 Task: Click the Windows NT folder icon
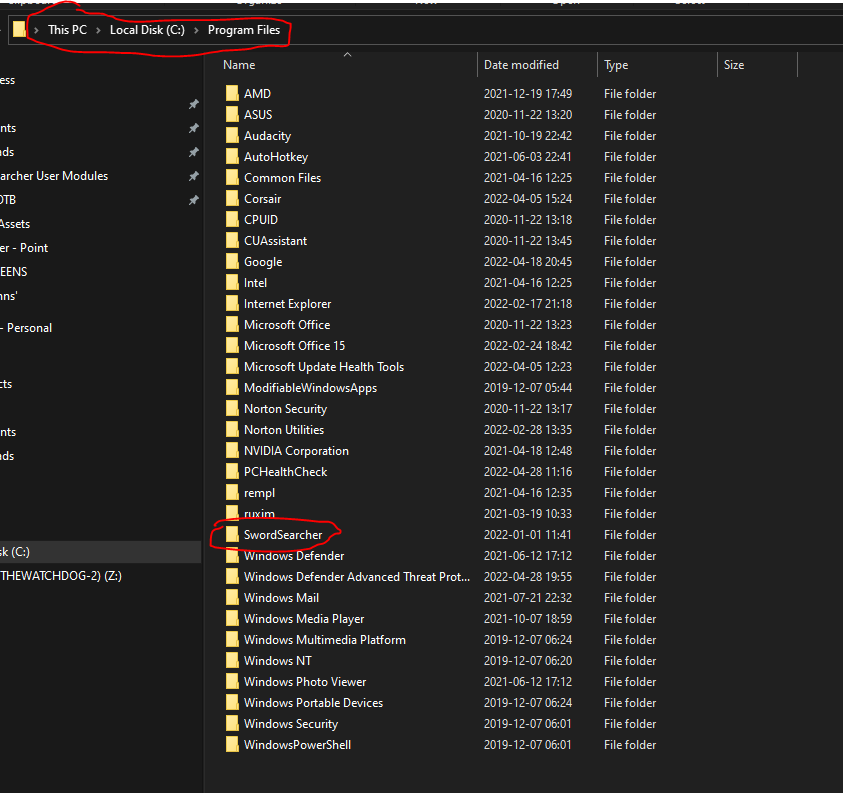pyautogui.click(x=232, y=660)
